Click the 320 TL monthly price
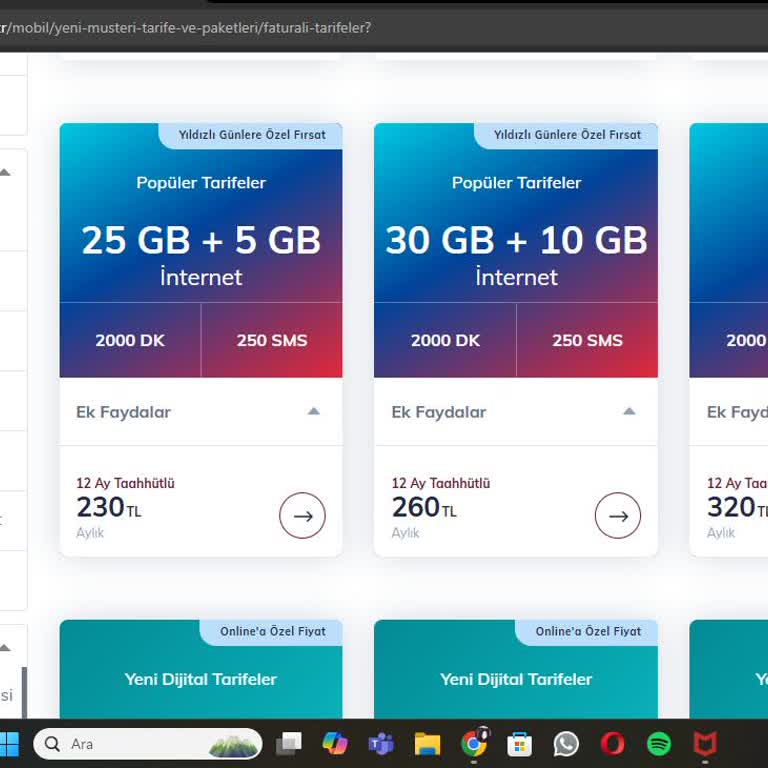This screenshot has height=768, width=768. 737,507
